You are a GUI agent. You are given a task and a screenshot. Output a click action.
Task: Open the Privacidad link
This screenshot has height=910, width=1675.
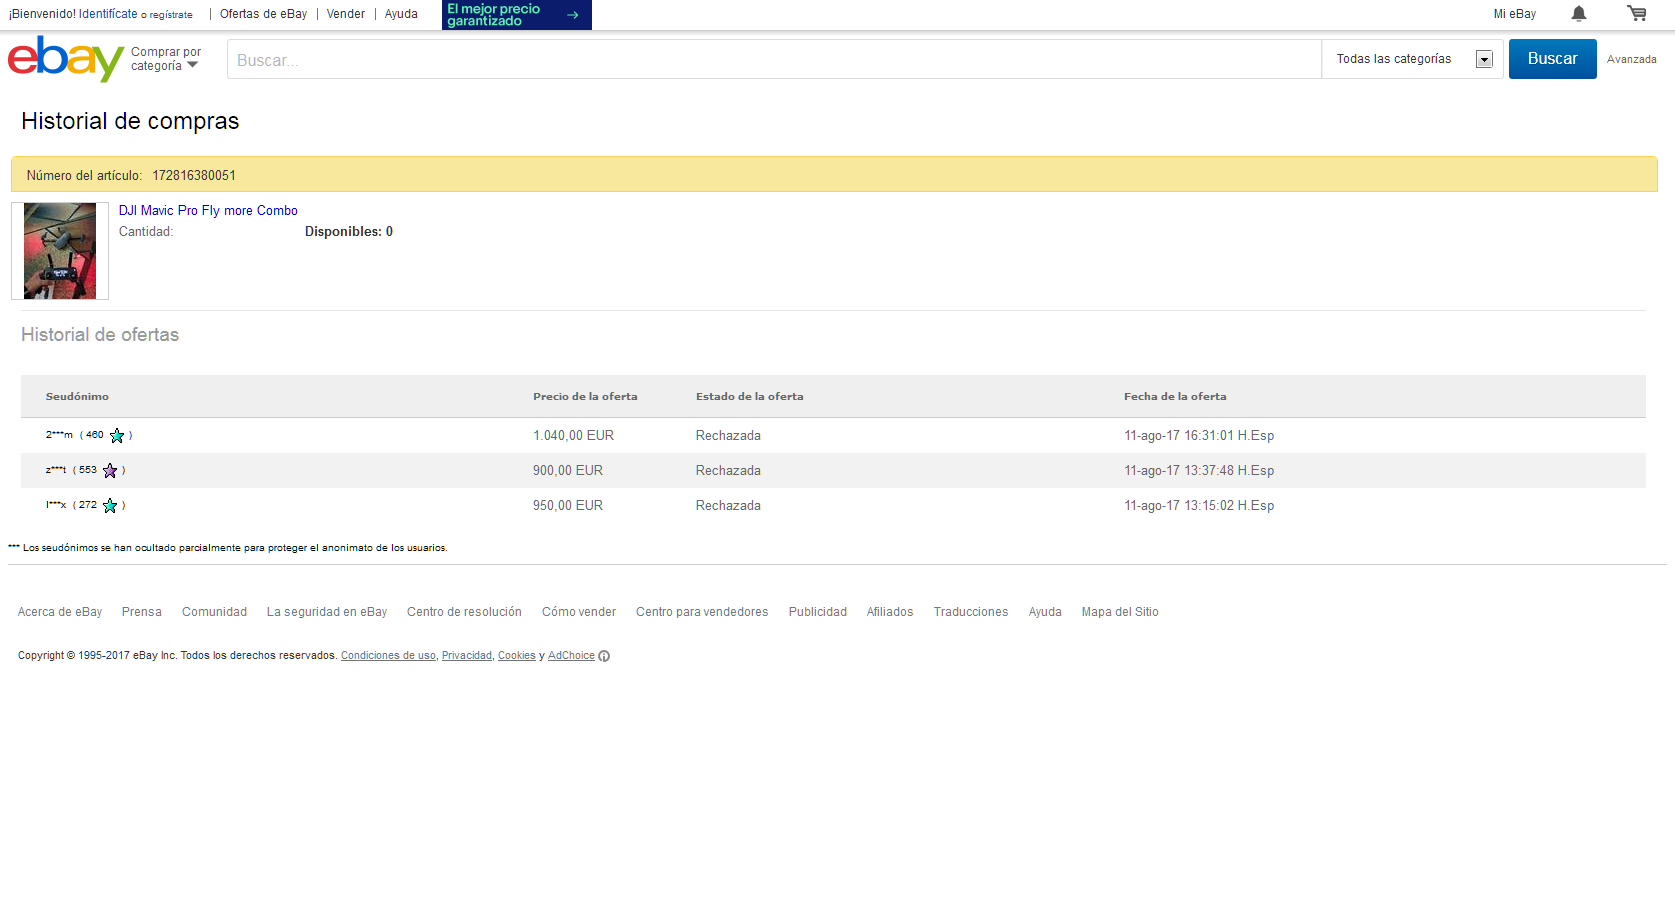[x=467, y=656]
